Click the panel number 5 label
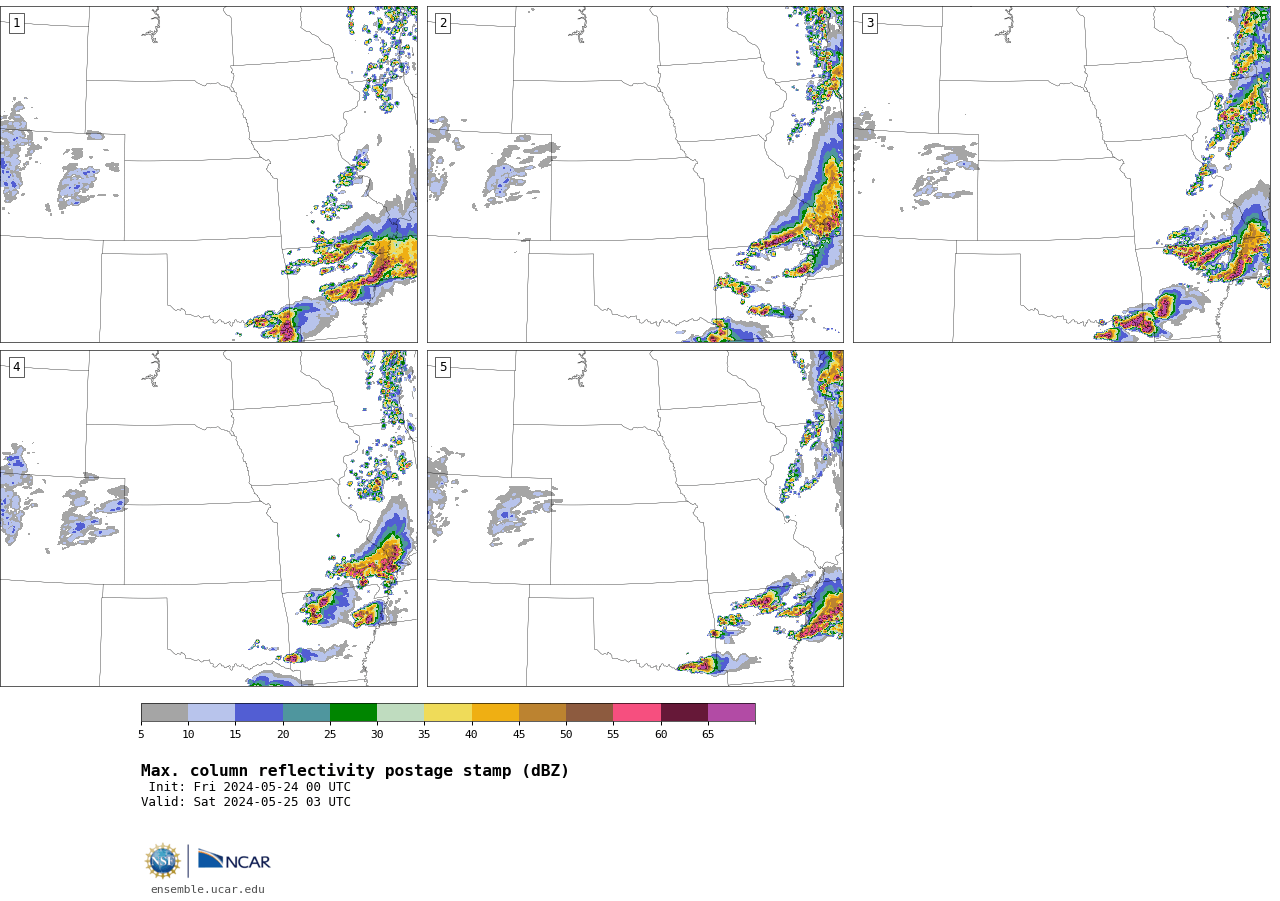The width and height of the screenshot is (1280, 901). 443,367
